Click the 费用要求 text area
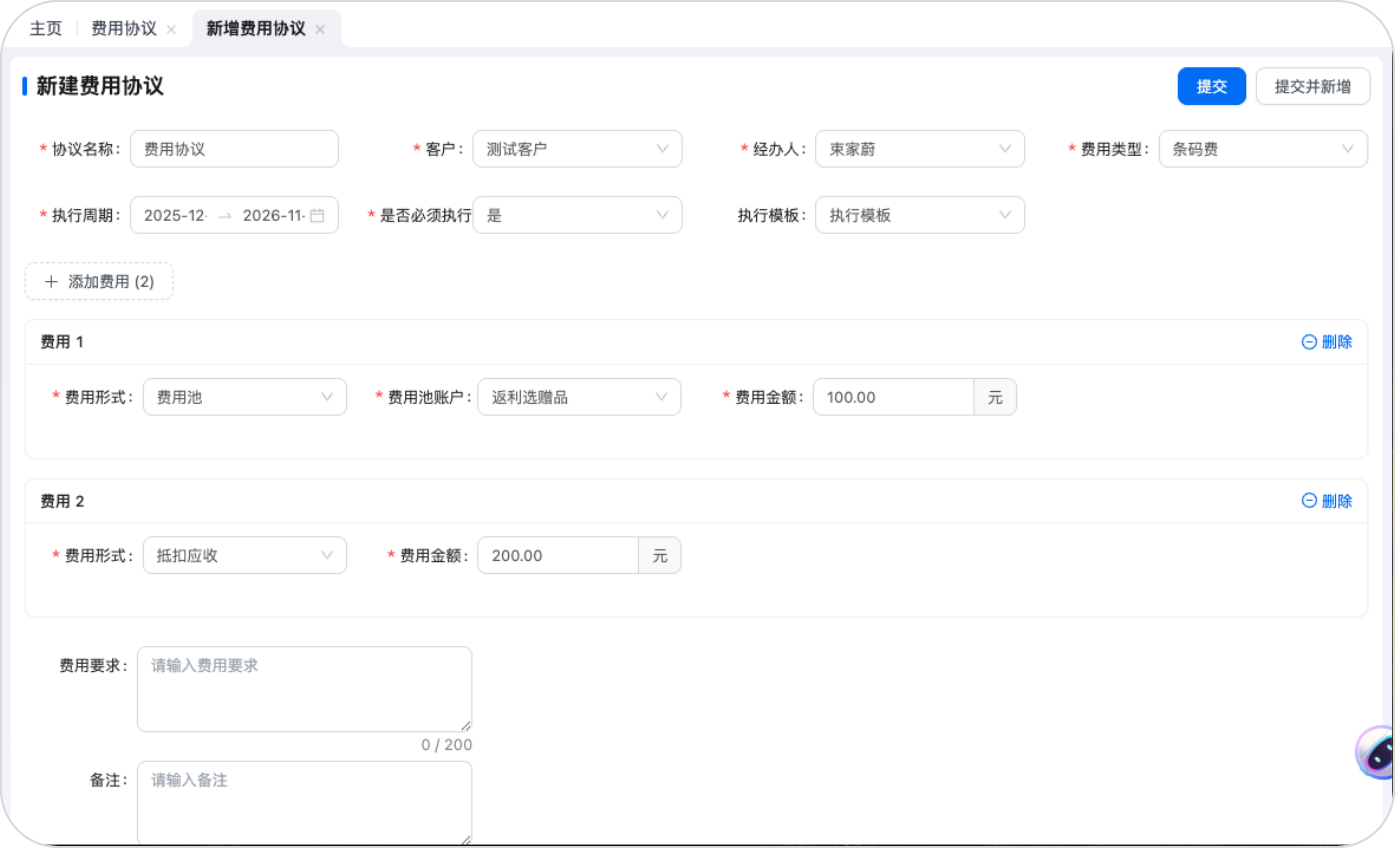This screenshot has width=1395, height=848. 305,689
